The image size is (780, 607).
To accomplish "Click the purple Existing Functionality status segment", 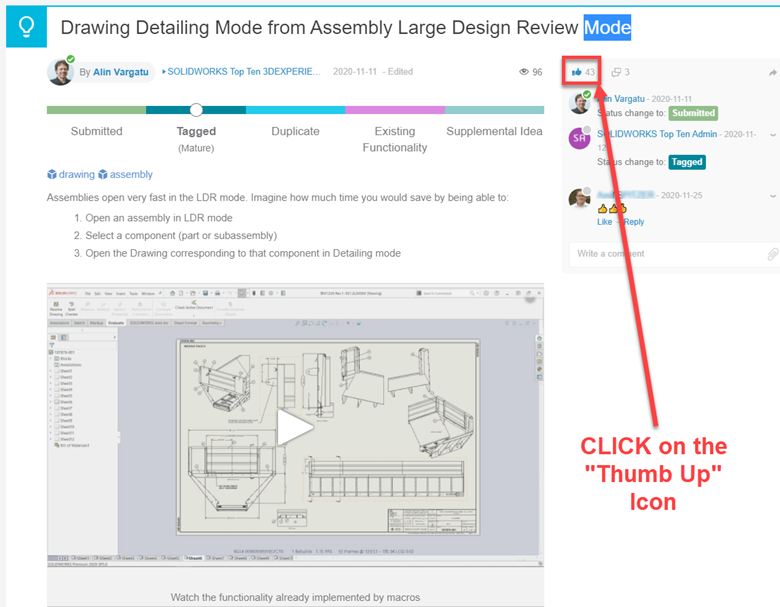I will (395, 110).
